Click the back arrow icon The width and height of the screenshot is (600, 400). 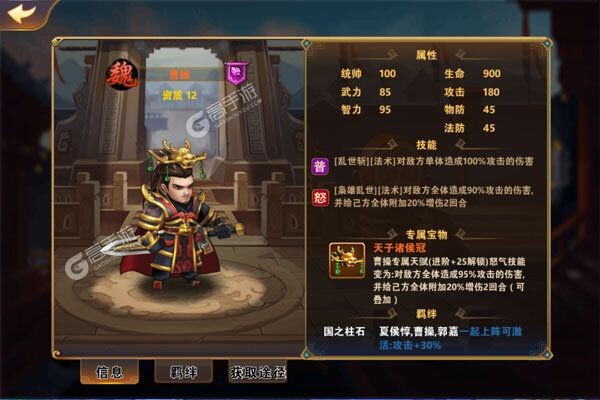(22, 14)
